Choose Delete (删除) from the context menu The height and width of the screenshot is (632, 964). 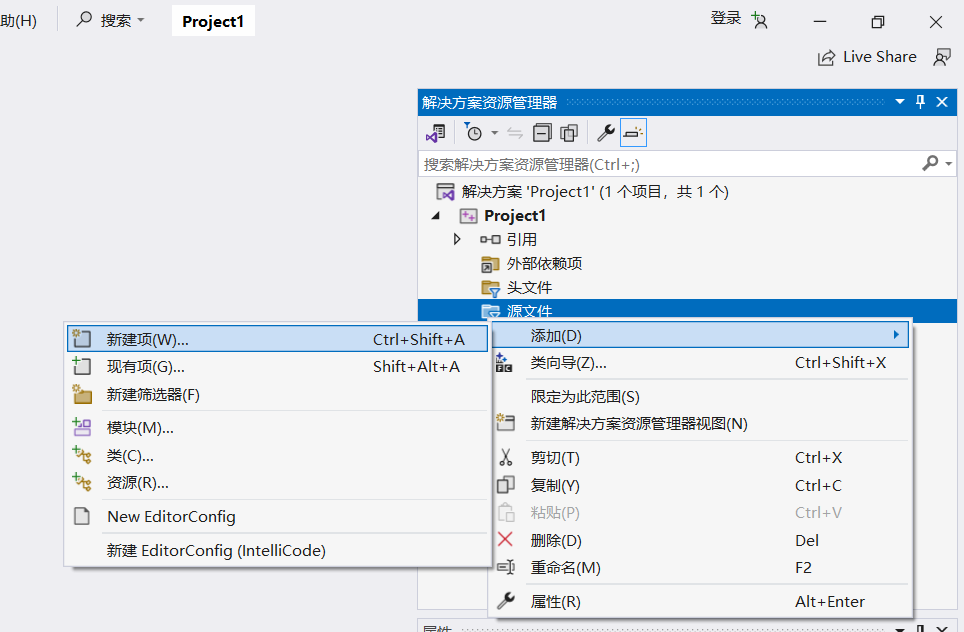(x=700, y=540)
